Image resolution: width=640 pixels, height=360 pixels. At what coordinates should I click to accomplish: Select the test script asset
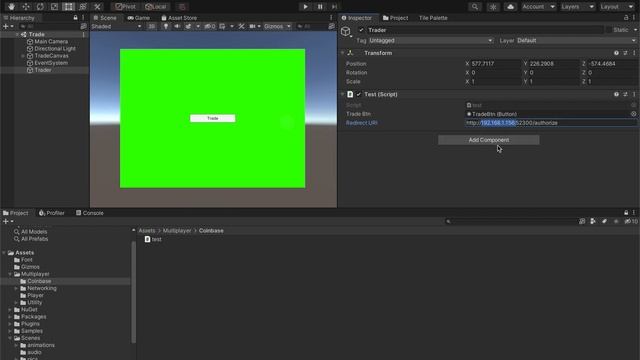pos(153,239)
